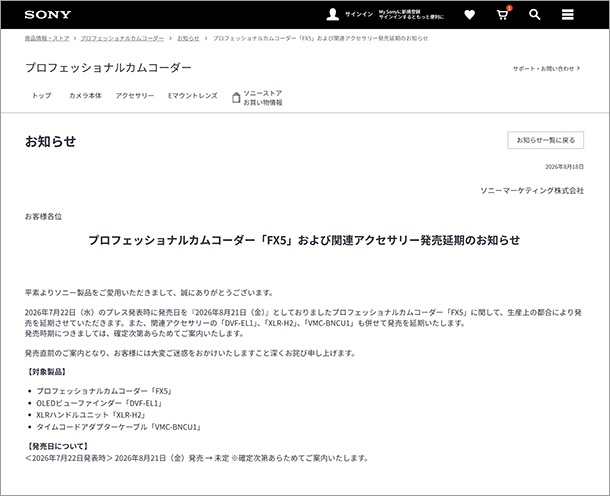The width and height of the screenshot is (610, 496).
Task: Open the shopping cart icon
Action: [503, 14]
